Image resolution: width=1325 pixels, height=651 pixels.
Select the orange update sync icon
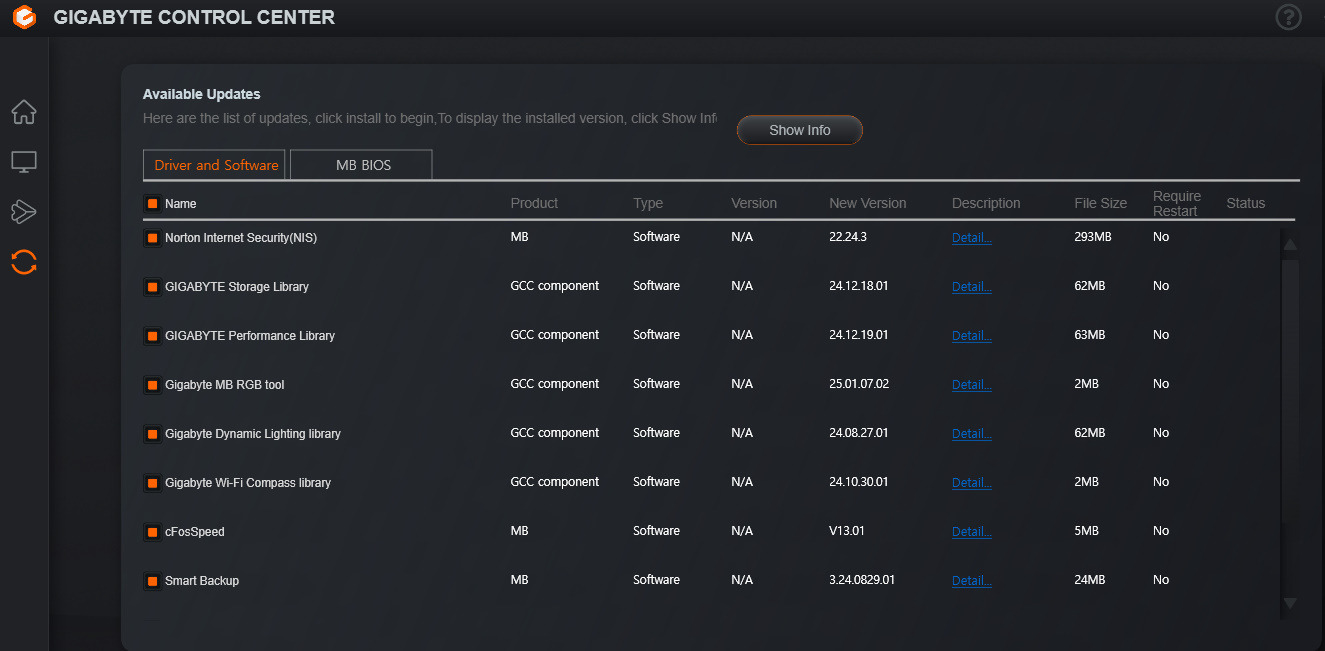click(24, 262)
